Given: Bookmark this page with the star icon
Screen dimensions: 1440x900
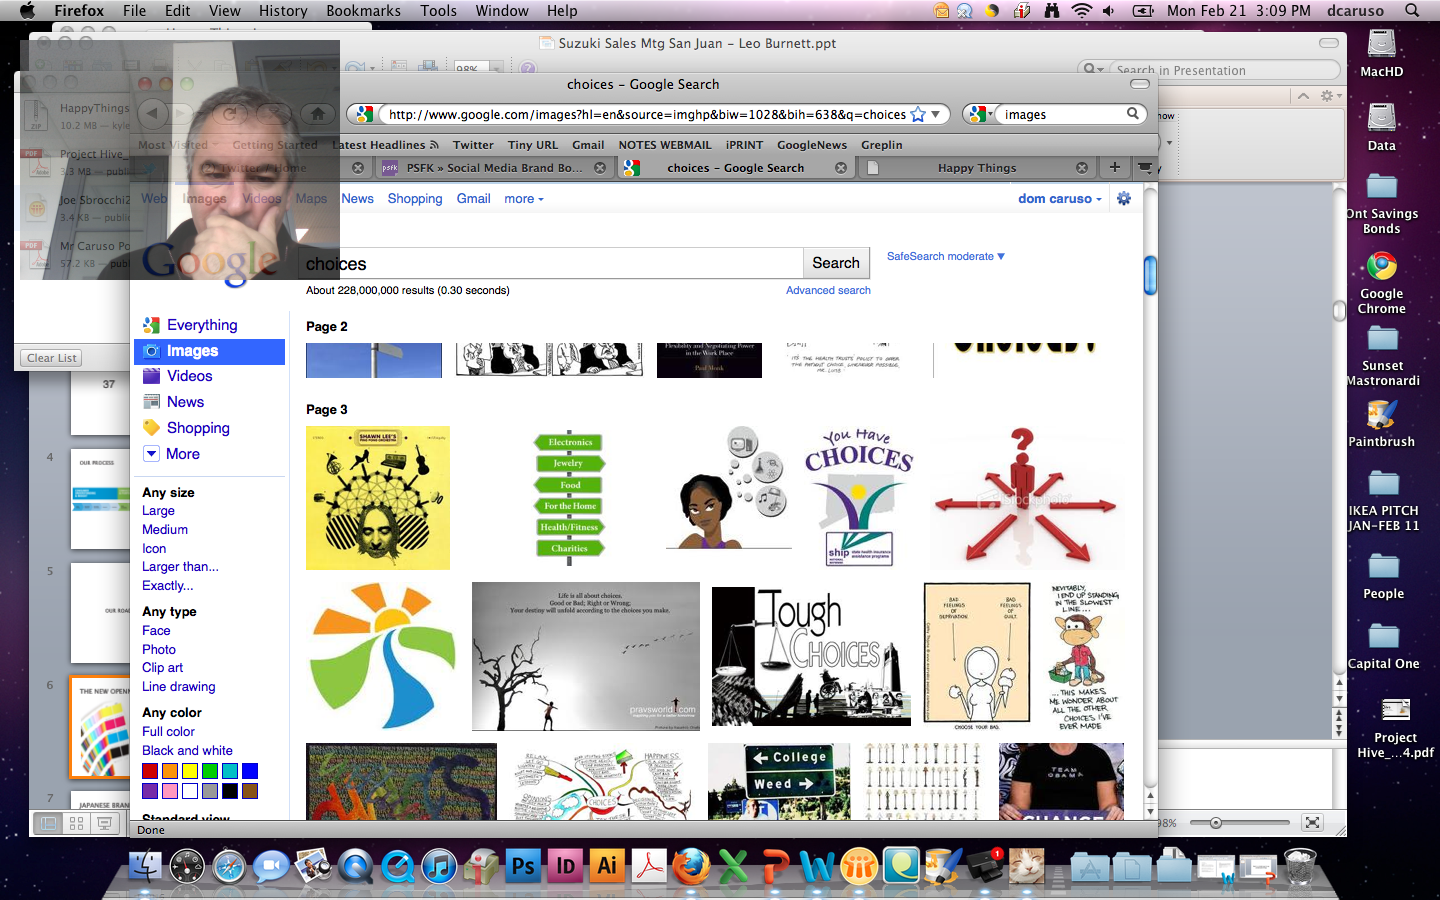Looking at the screenshot, I should coord(918,115).
